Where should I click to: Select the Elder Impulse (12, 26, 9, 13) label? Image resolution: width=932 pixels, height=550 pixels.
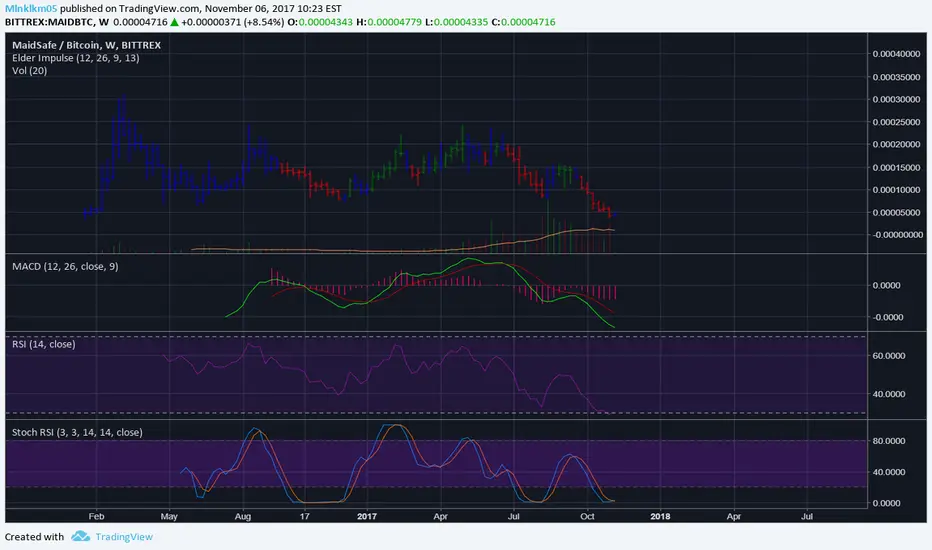(75, 58)
